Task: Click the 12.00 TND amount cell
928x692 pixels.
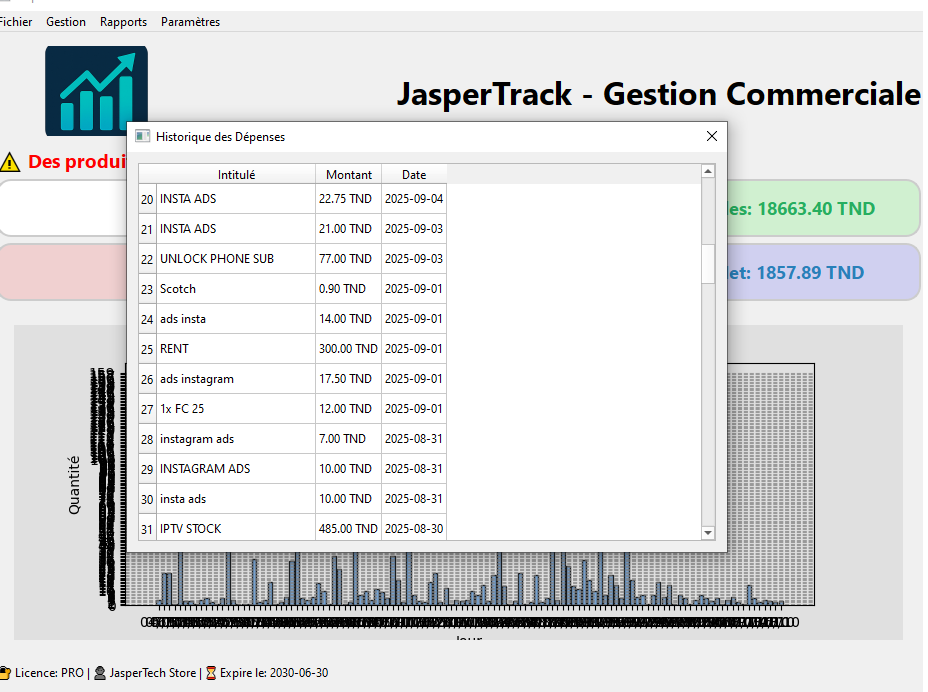Action: [349, 409]
